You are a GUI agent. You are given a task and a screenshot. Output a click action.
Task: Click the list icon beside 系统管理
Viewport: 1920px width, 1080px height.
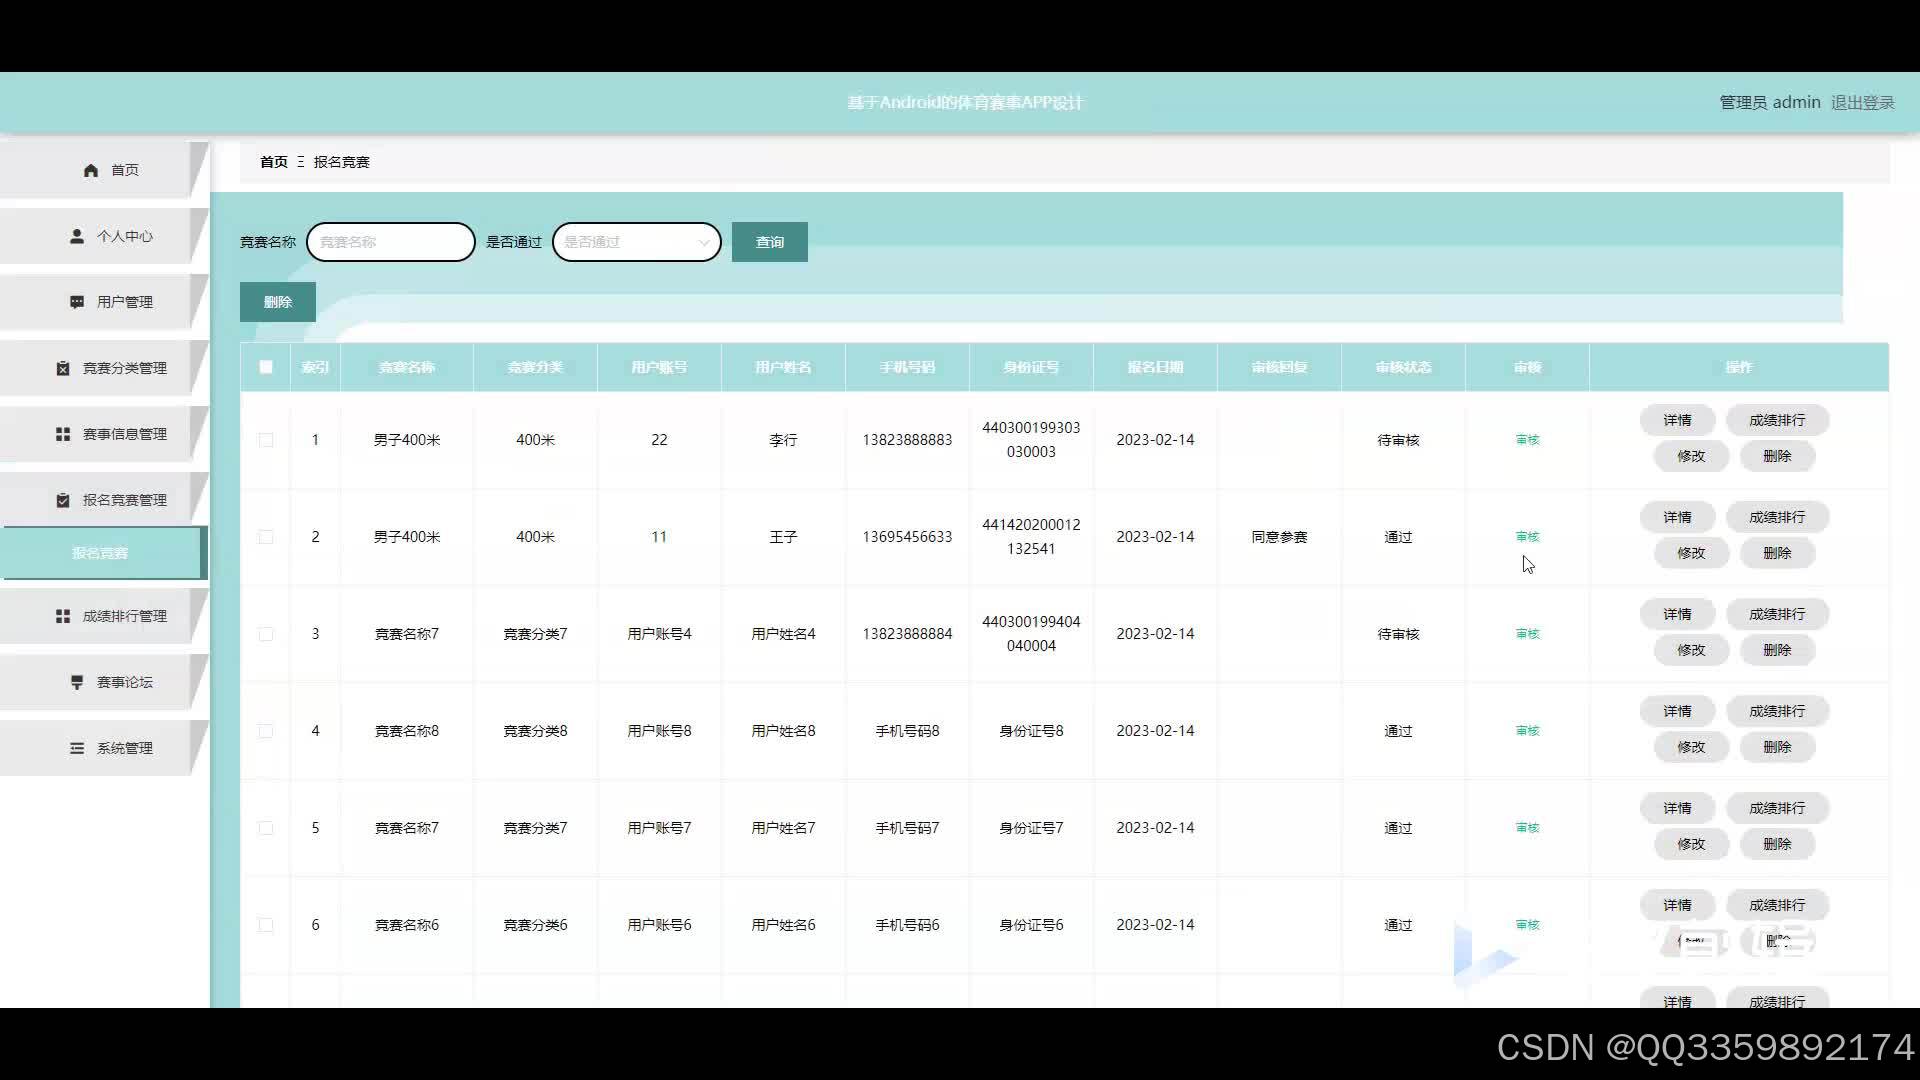[x=77, y=748]
